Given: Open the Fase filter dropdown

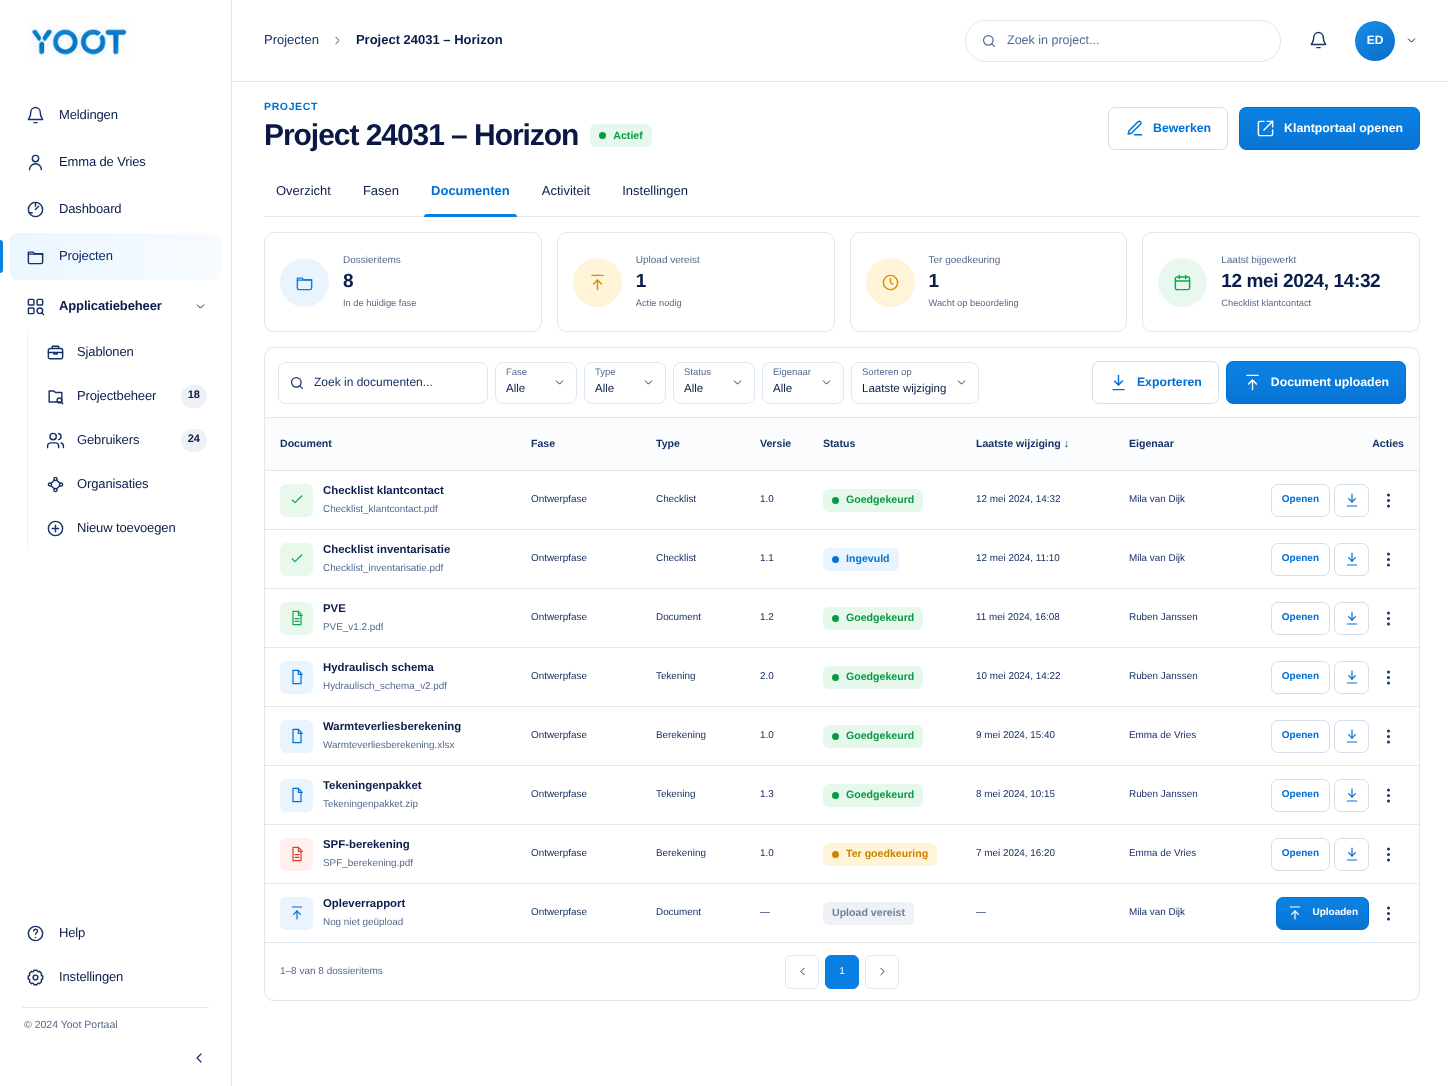Looking at the screenshot, I should point(536,383).
